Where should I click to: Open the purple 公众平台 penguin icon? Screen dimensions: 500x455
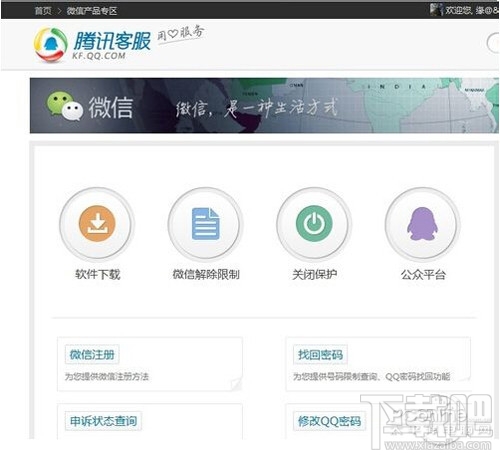tap(422, 224)
